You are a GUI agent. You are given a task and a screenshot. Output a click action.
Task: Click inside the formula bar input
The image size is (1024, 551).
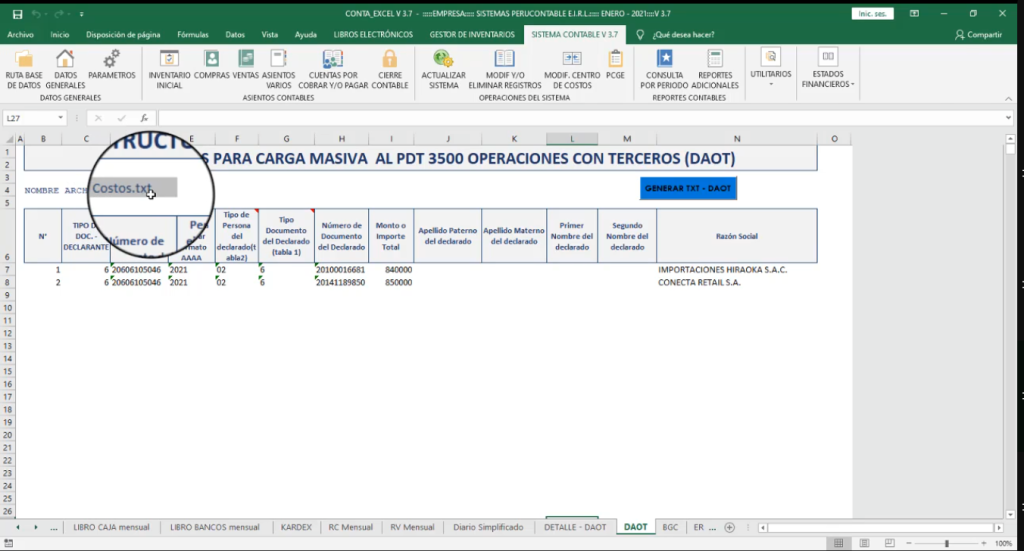(x=580, y=118)
